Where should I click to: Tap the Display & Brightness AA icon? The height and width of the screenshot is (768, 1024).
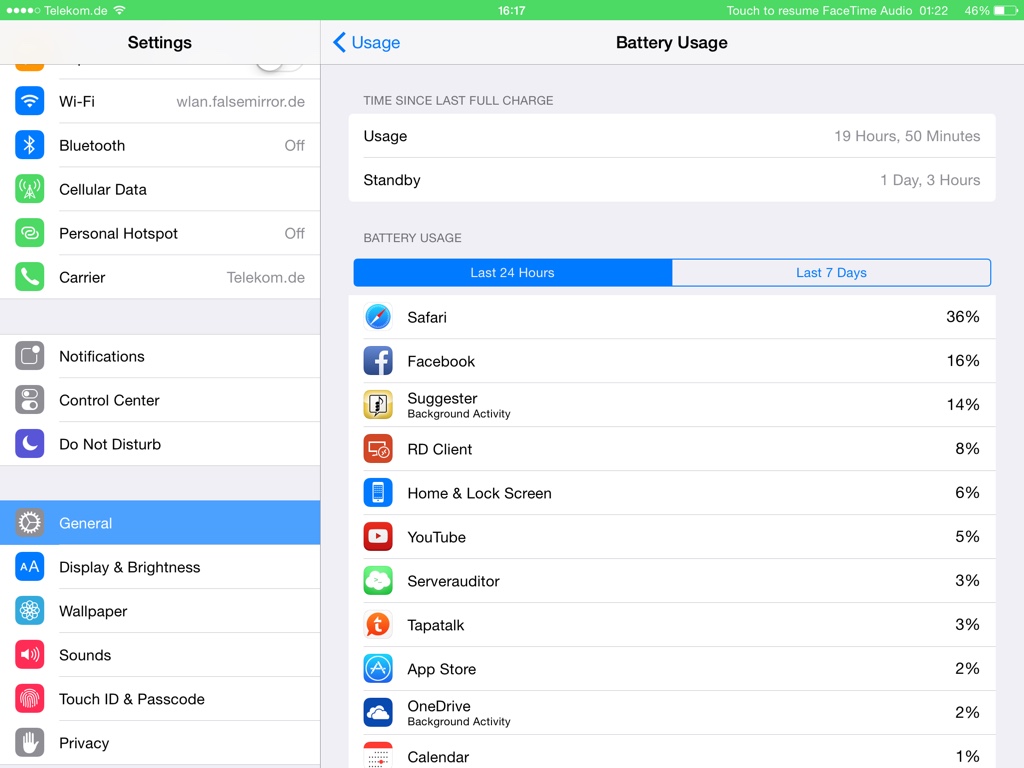pos(29,567)
